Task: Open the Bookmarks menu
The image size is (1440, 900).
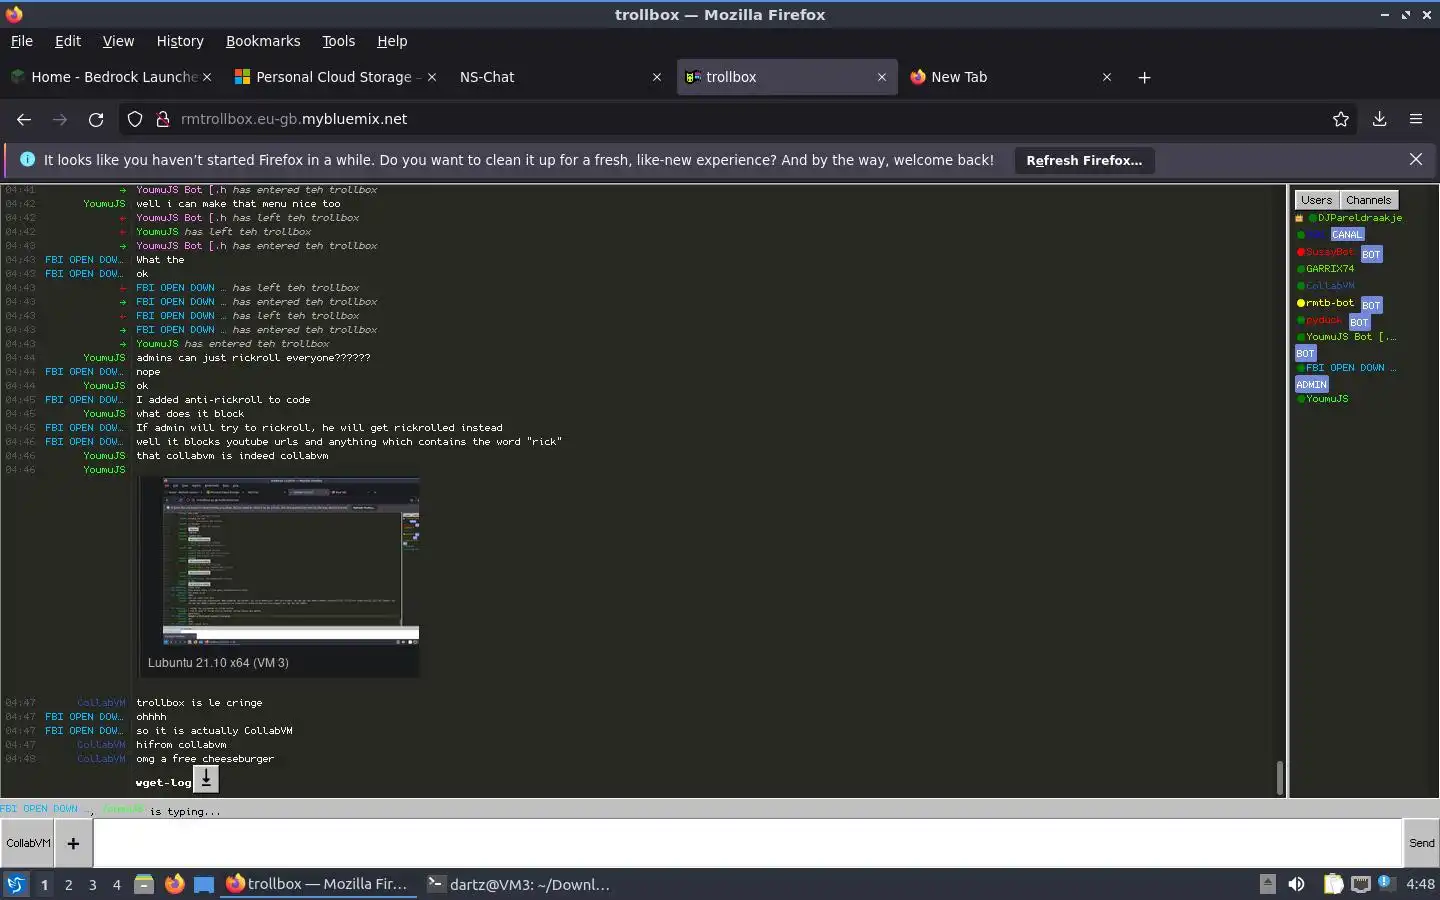Action: point(263,41)
